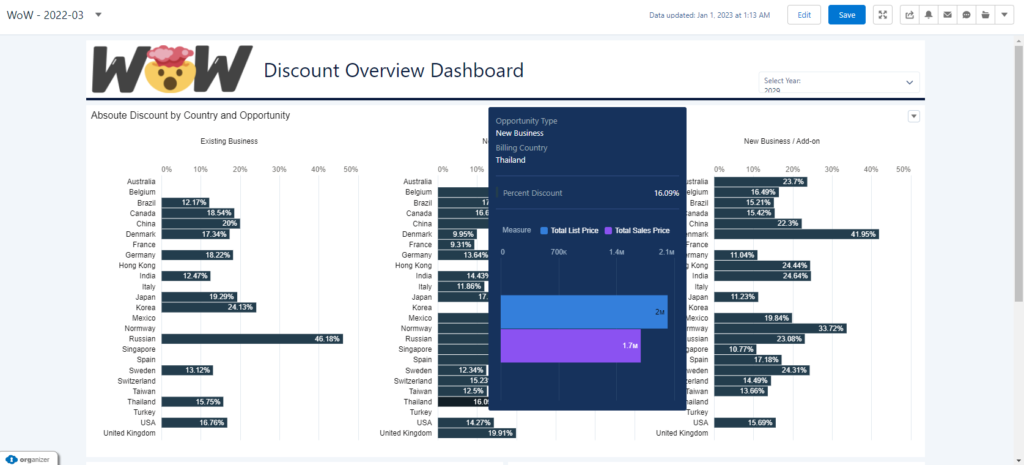Click the folder icon in toolbar
The width and height of the screenshot is (1024, 465).
pyautogui.click(x=985, y=15)
